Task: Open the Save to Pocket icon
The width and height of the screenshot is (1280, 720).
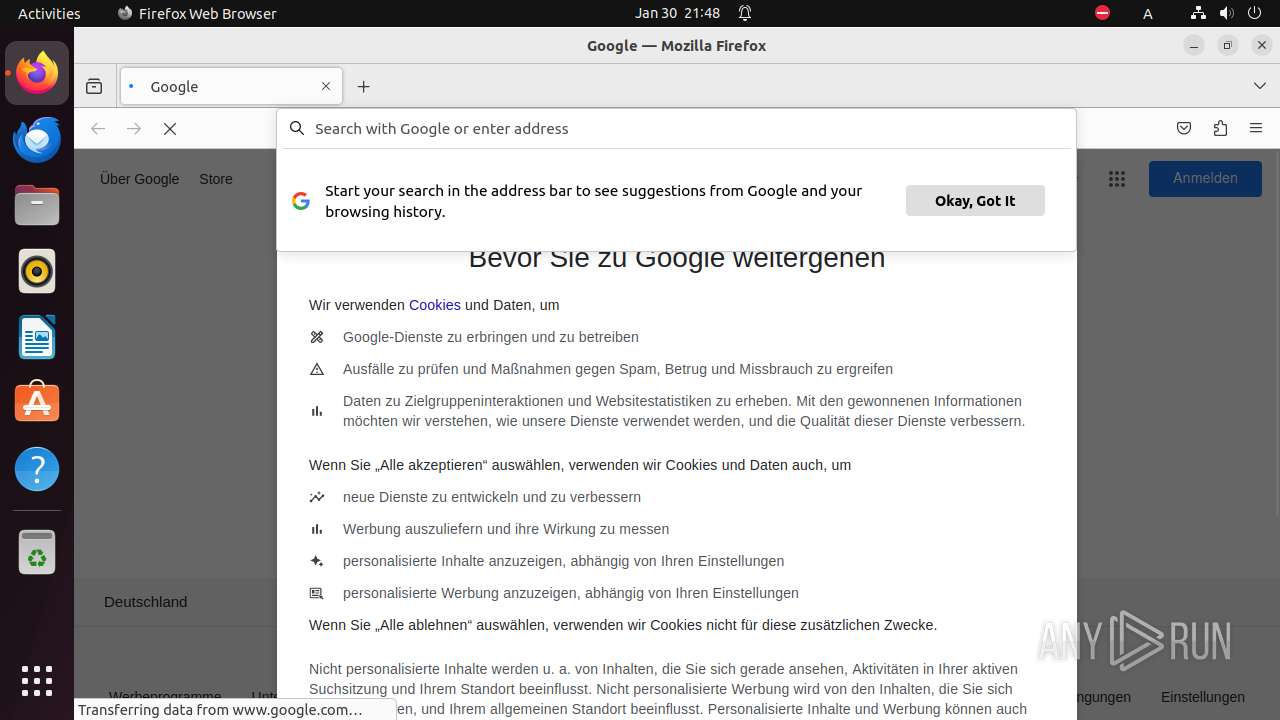Action: point(1184,128)
